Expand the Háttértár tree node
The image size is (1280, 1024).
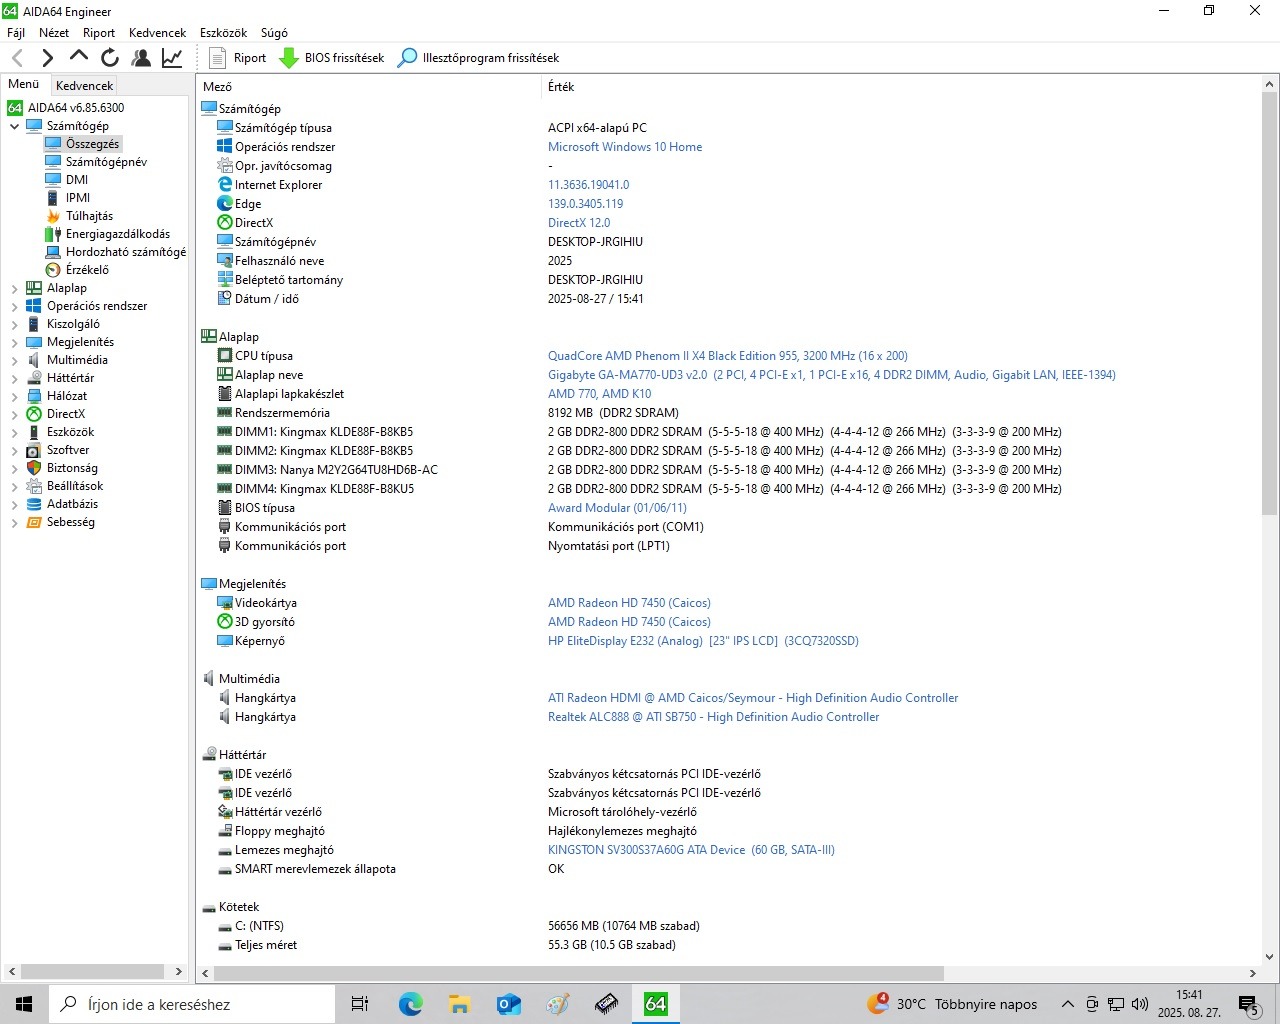(x=14, y=378)
